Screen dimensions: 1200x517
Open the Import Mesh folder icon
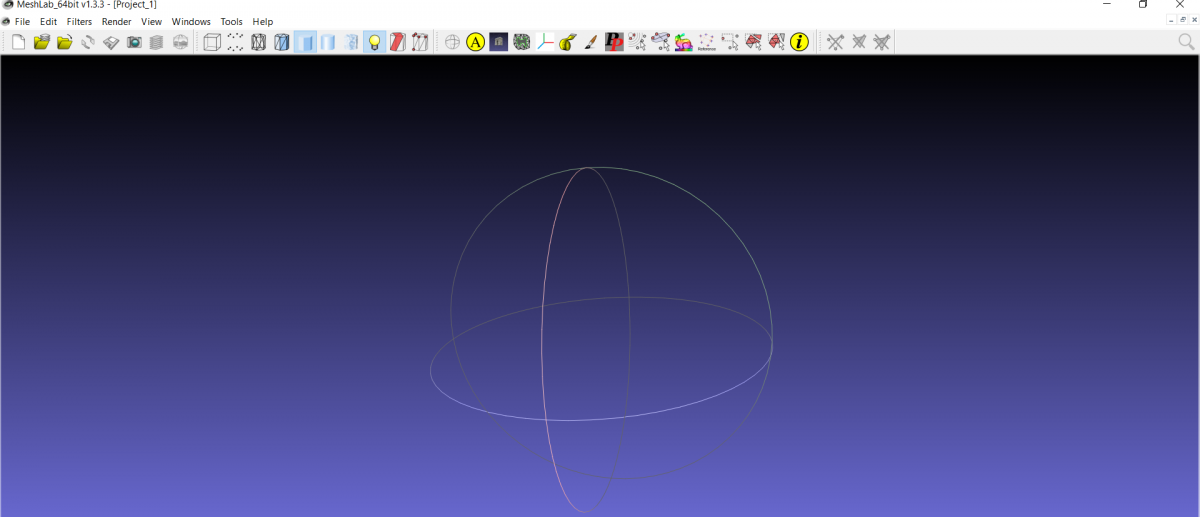64,42
